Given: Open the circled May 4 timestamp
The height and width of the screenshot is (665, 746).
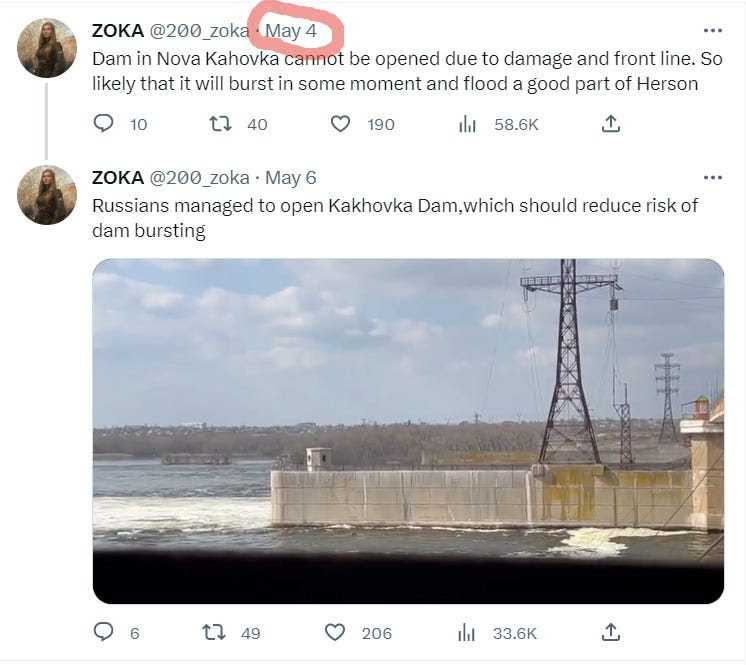Looking at the screenshot, I should 291,31.
